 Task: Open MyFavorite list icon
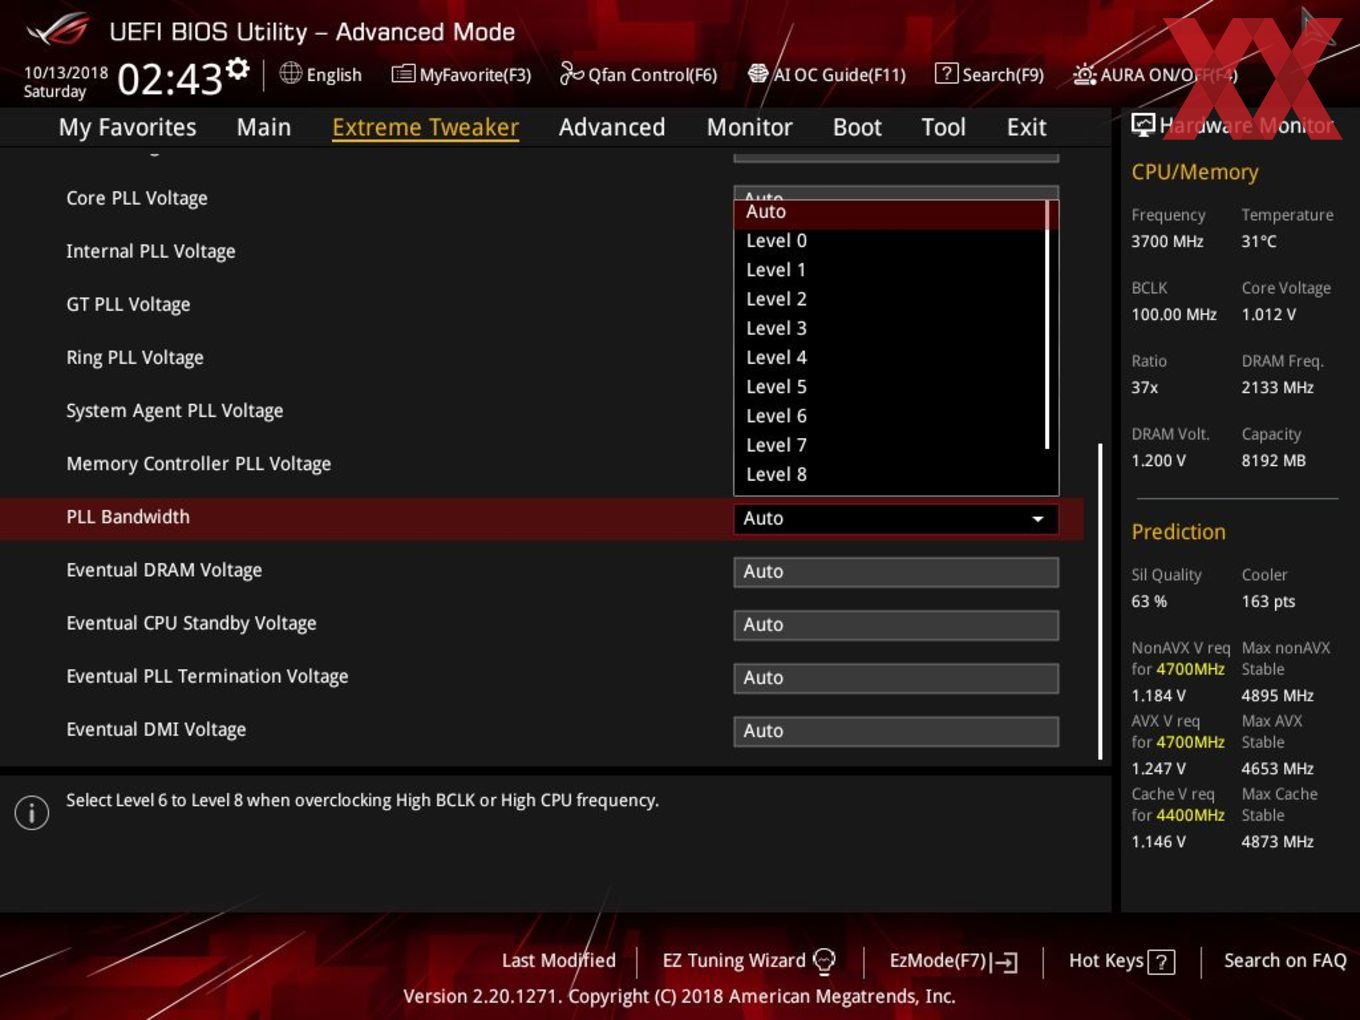click(403, 74)
